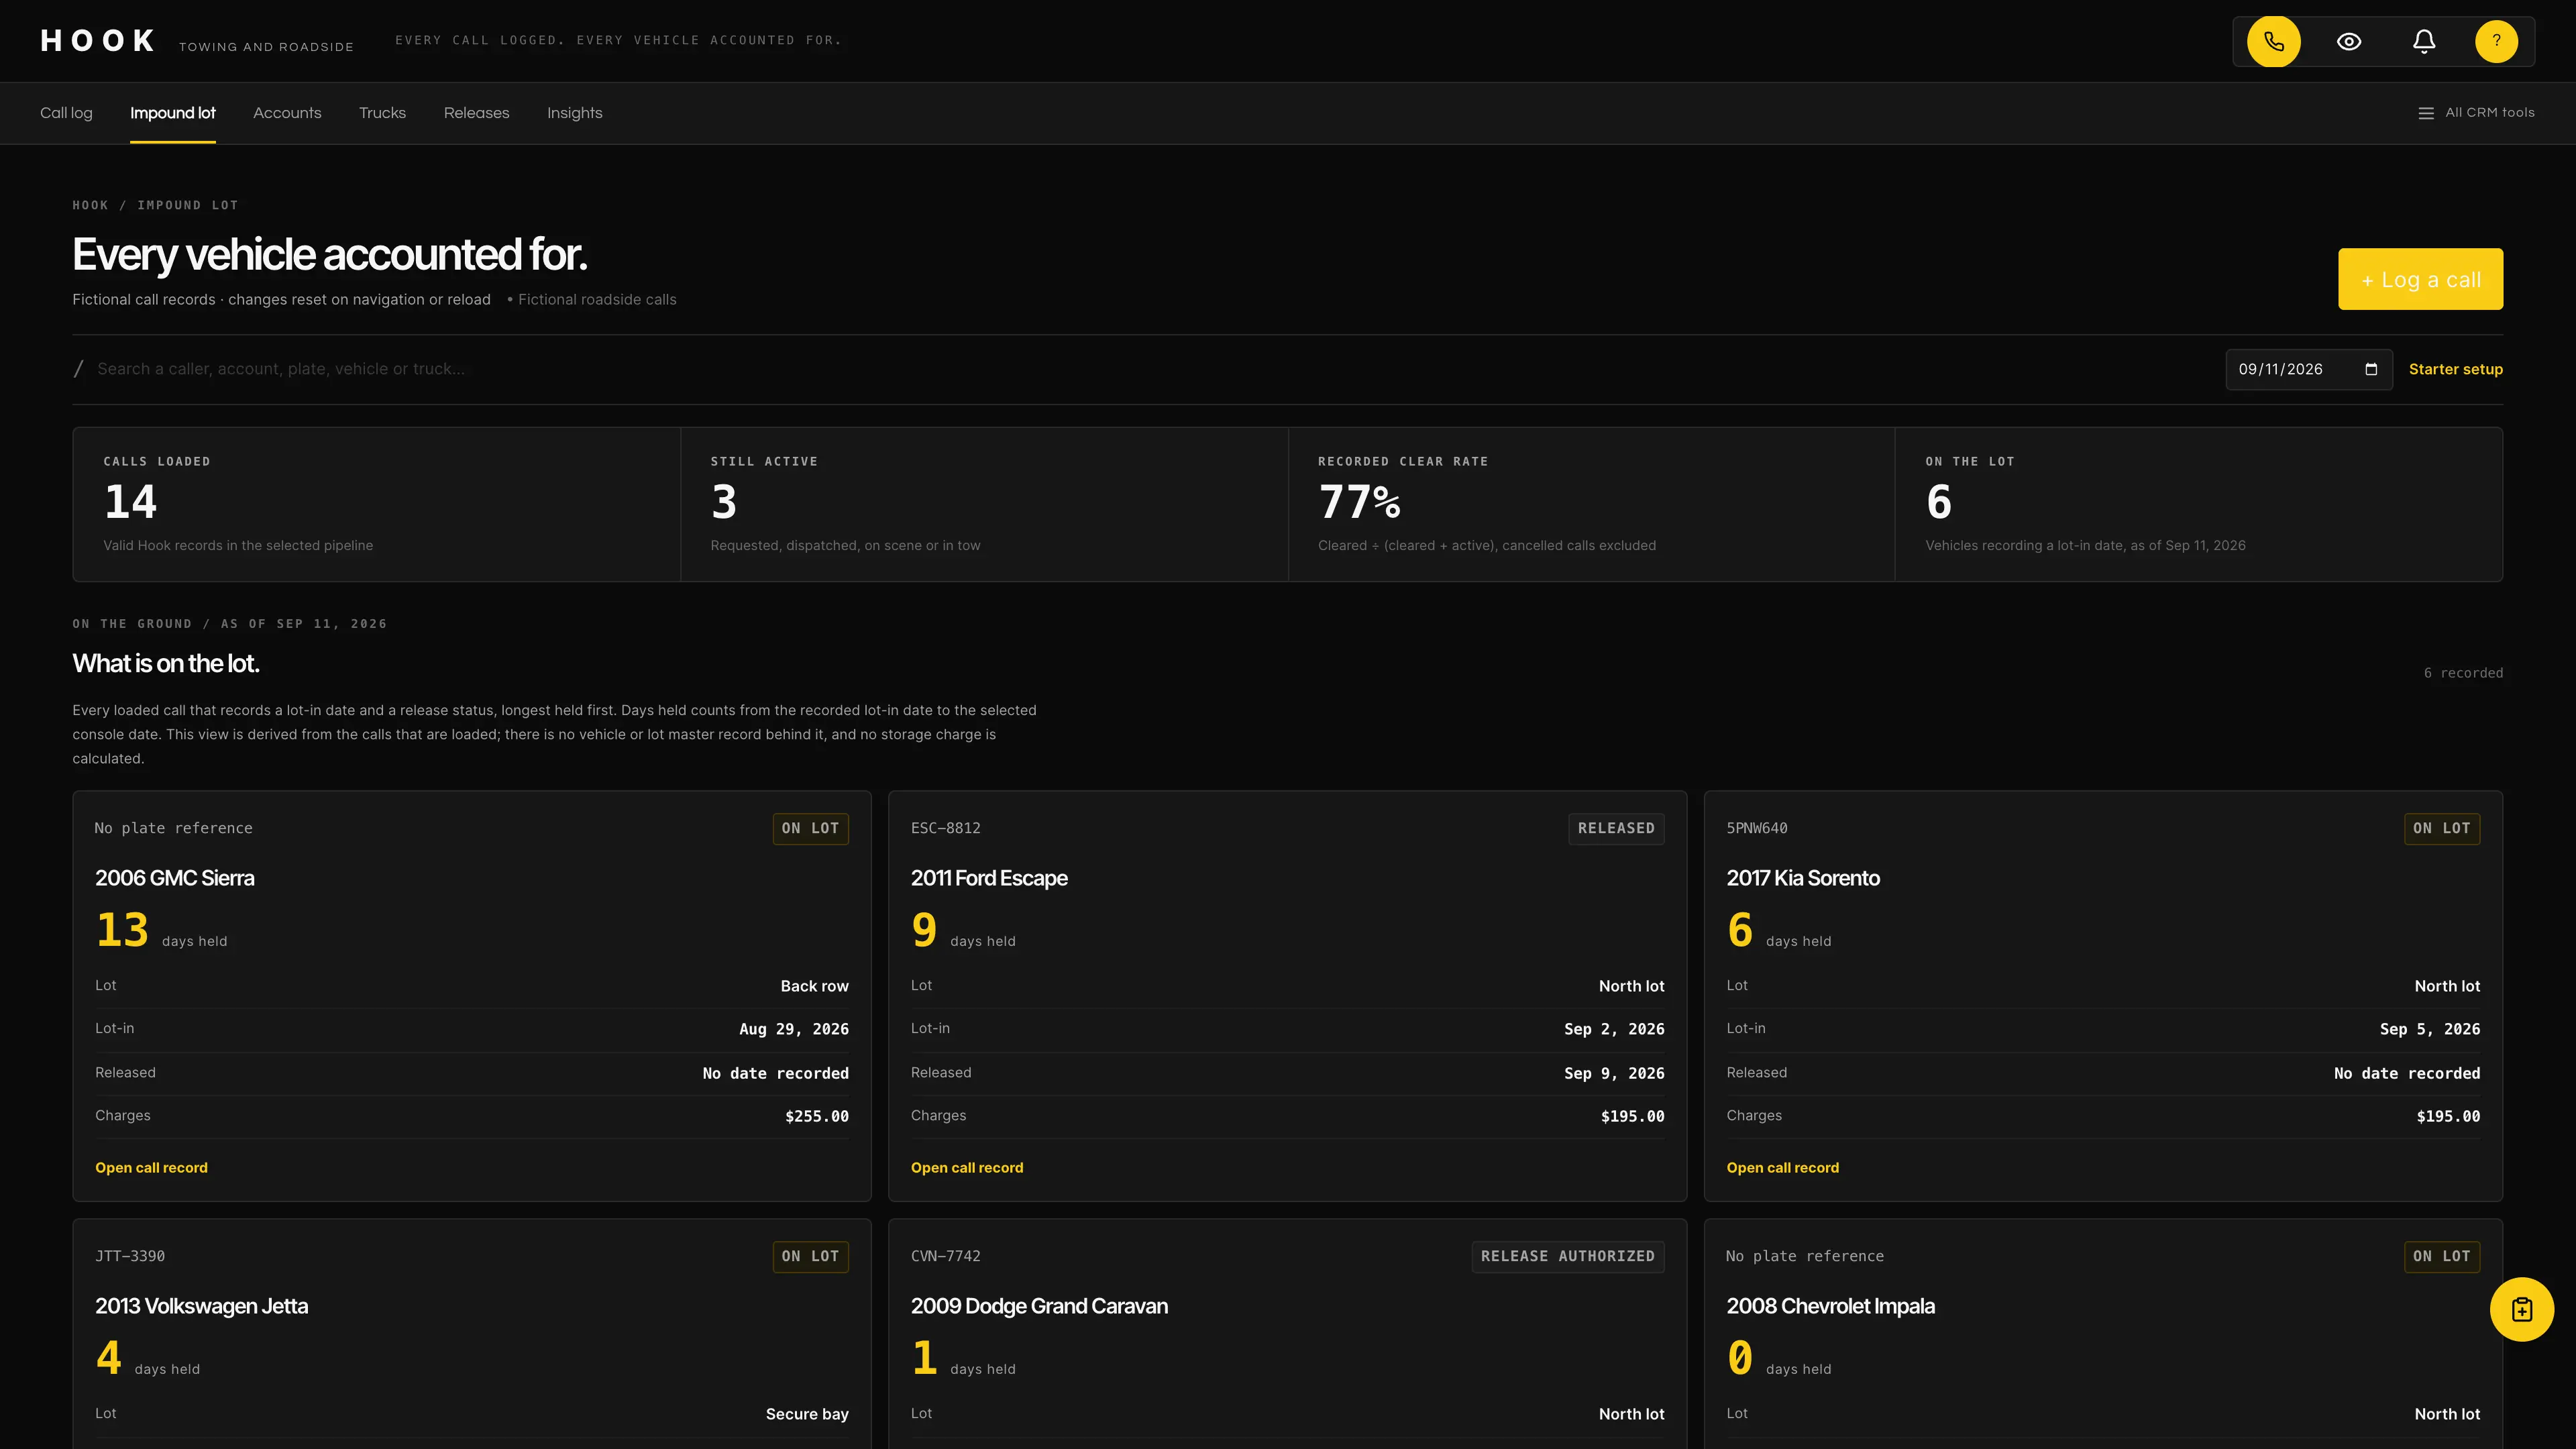Viewport: 2576px width, 1449px height.
Task: Click plate number JTT-3390
Action: click(130, 1256)
